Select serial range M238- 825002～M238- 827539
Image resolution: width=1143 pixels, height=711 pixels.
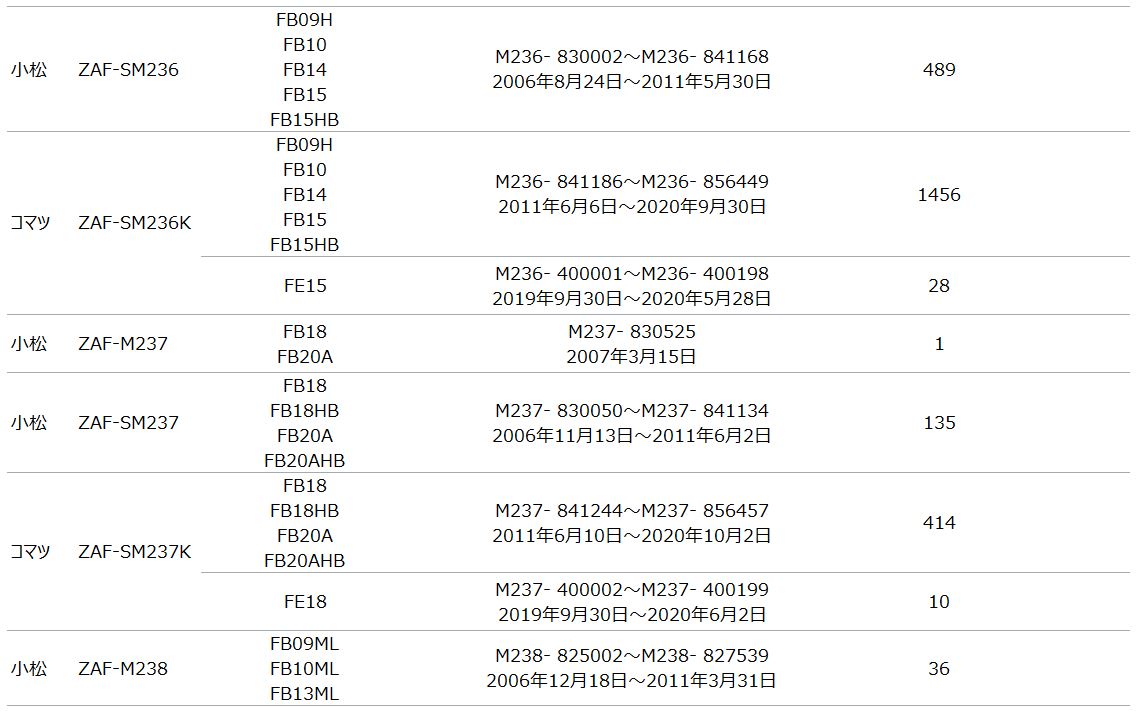click(632, 656)
